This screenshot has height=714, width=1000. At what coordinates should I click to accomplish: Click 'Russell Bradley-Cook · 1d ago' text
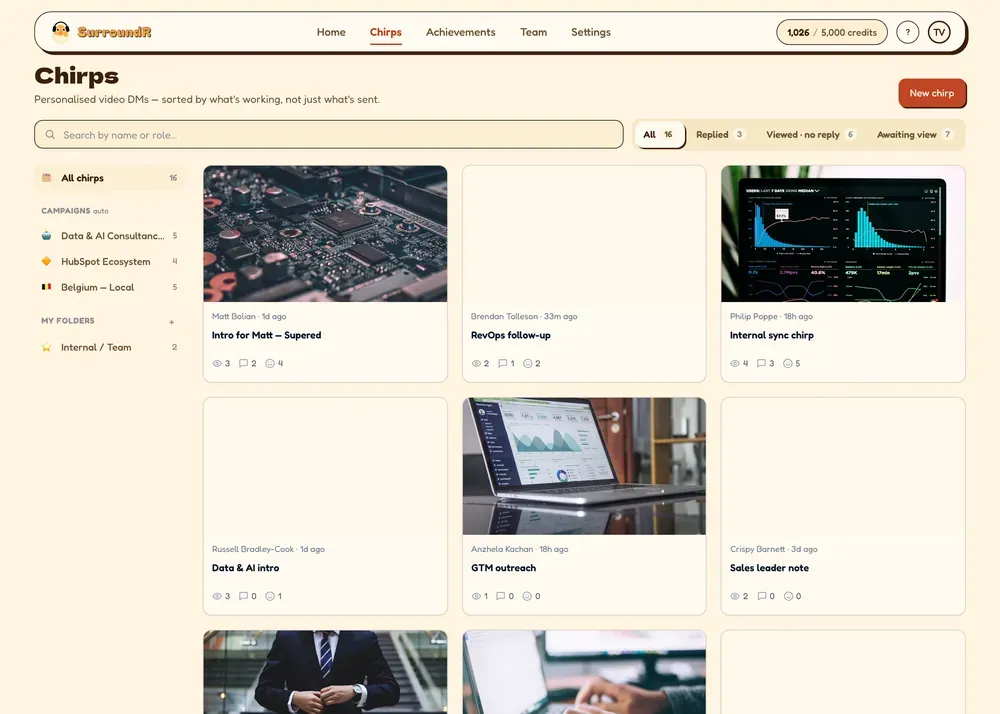pos(268,549)
